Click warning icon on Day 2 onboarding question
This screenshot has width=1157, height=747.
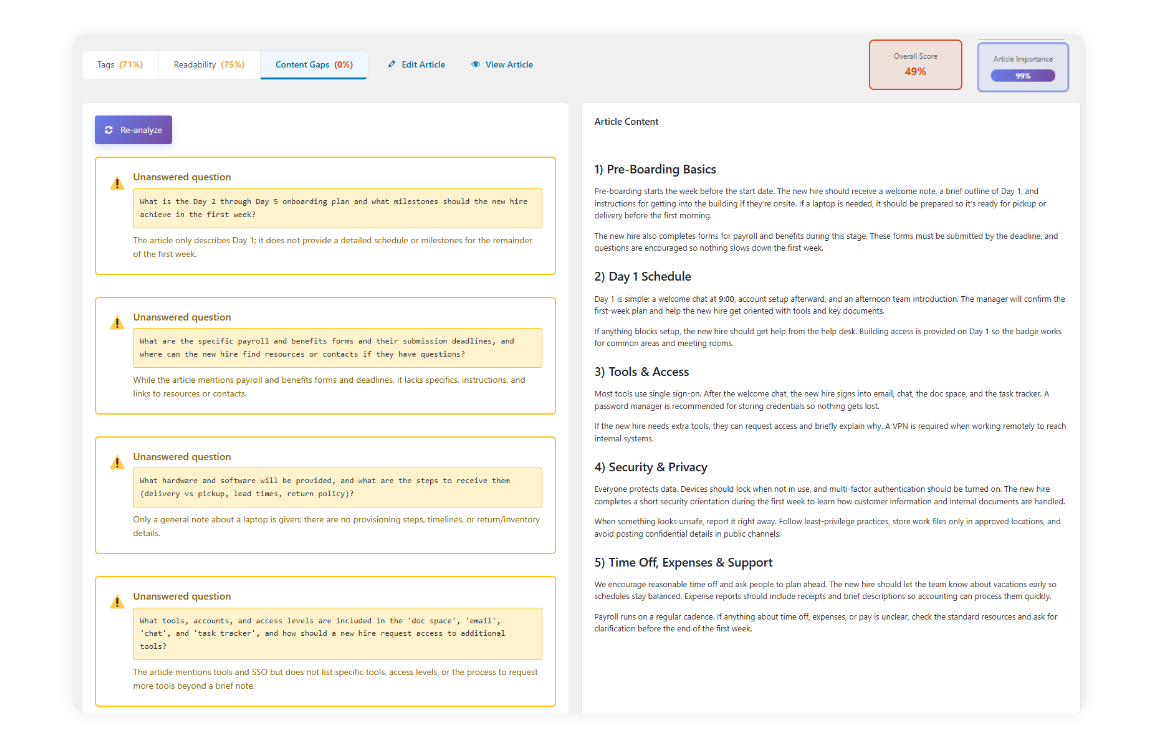117,183
